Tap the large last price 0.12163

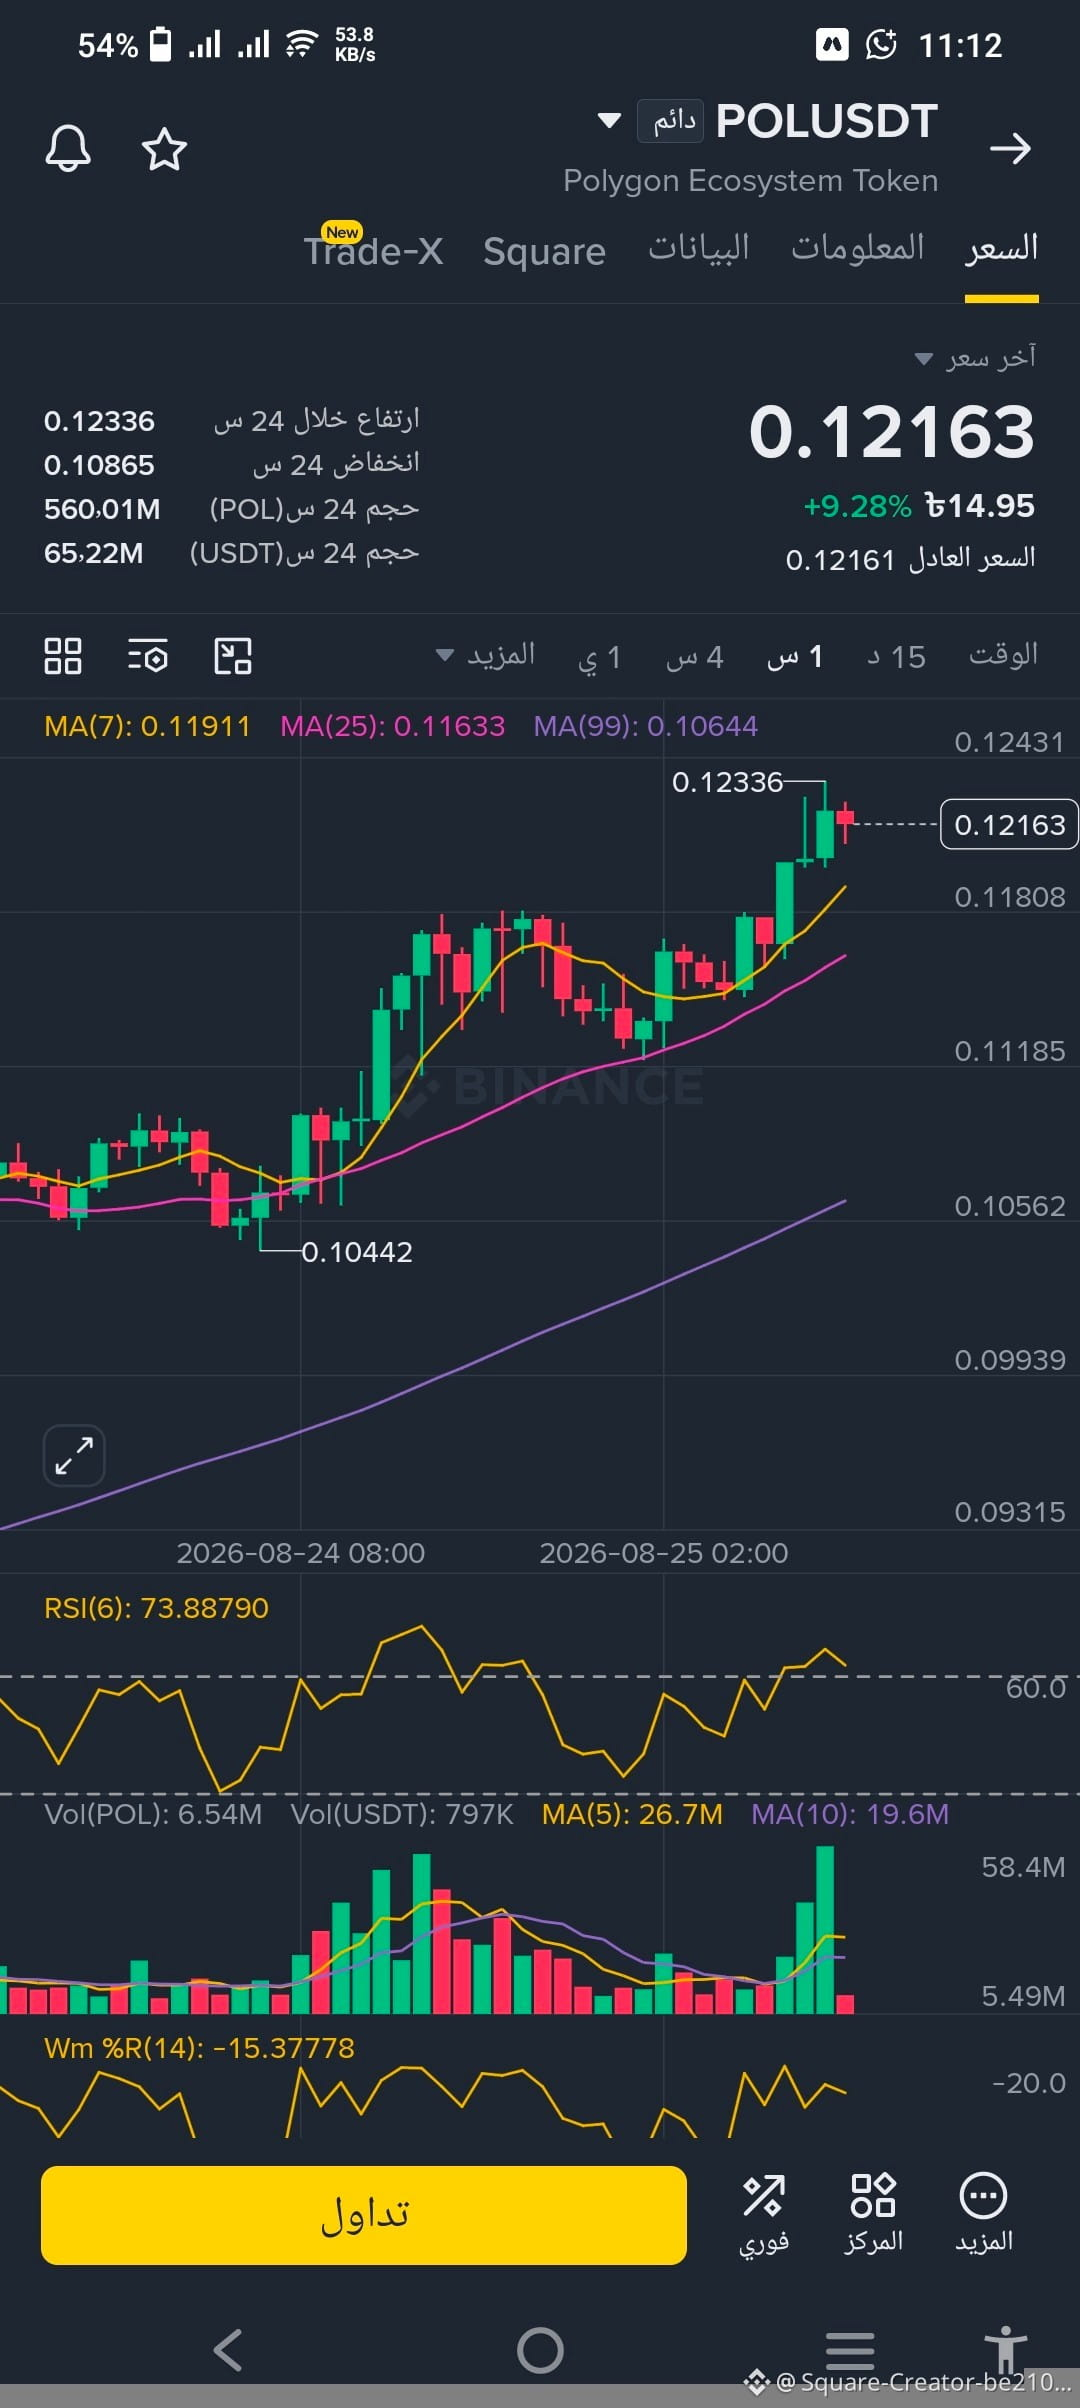[892, 432]
